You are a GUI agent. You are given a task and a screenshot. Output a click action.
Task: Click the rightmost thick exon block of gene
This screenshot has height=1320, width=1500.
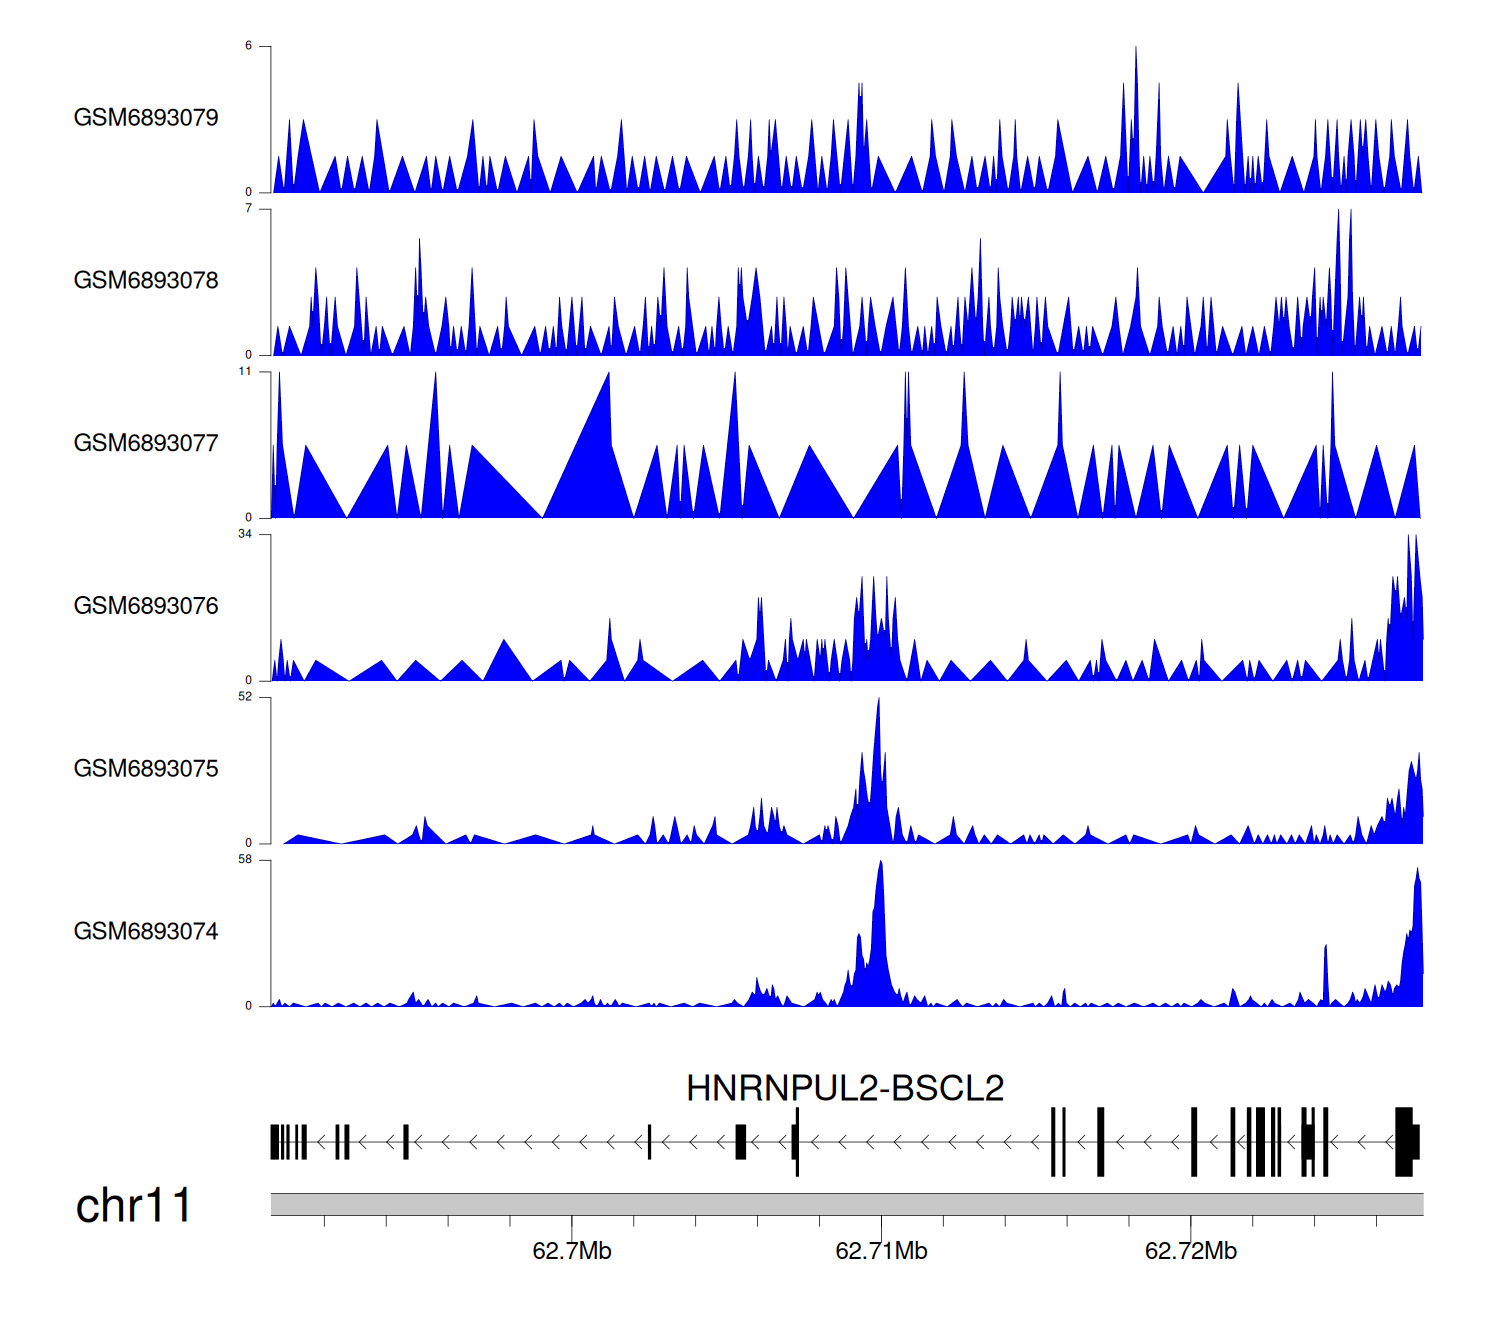(1406, 1141)
